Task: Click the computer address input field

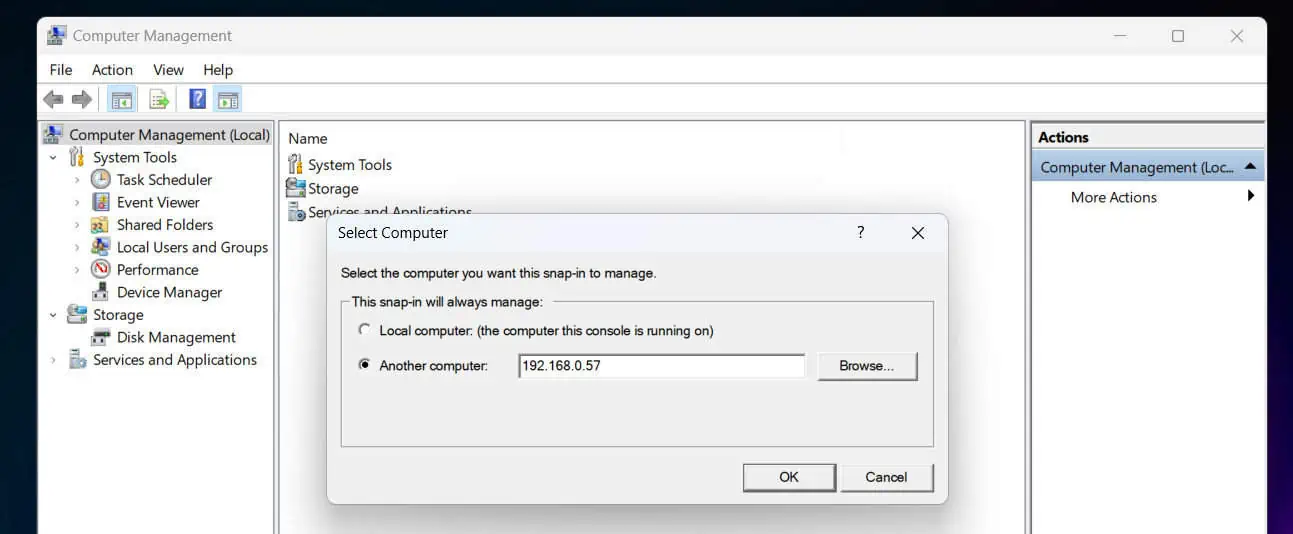Action: click(661, 366)
